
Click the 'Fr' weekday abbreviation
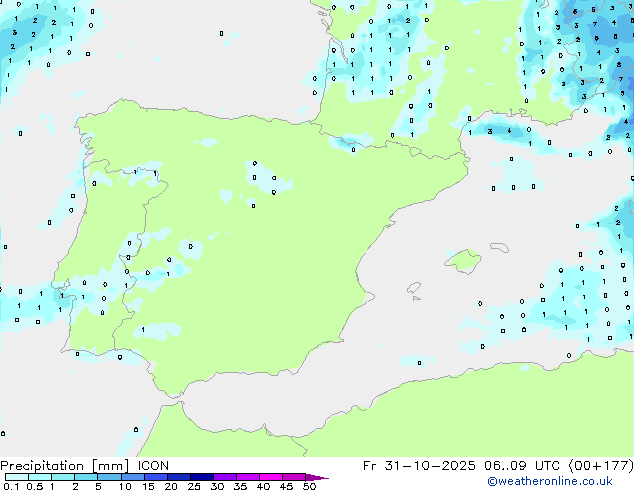[369, 466]
